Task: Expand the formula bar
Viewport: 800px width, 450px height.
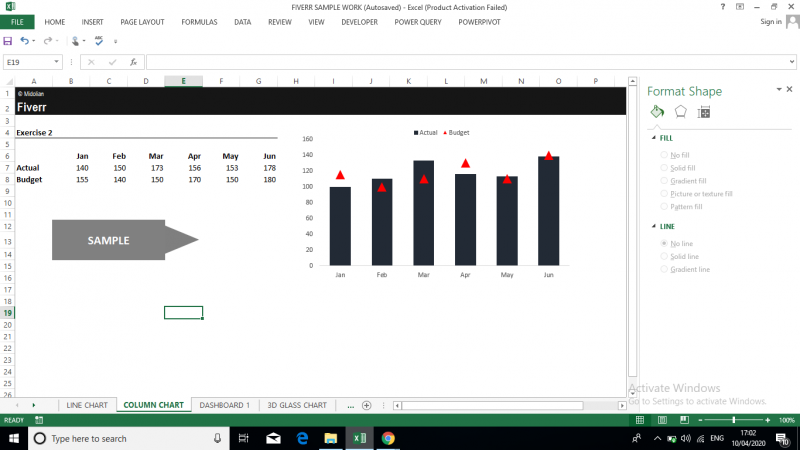Action: [791, 62]
